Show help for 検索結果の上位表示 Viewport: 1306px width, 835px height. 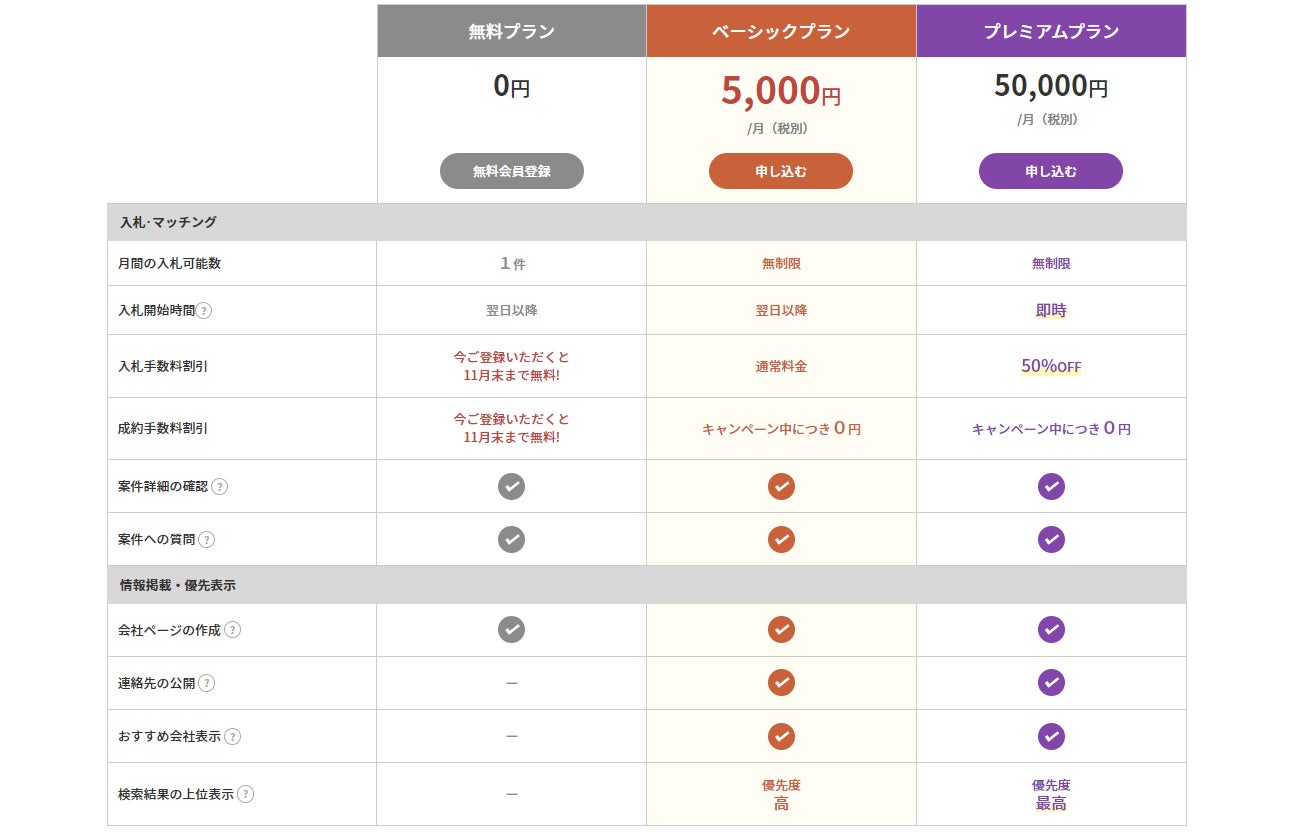click(x=245, y=794)
